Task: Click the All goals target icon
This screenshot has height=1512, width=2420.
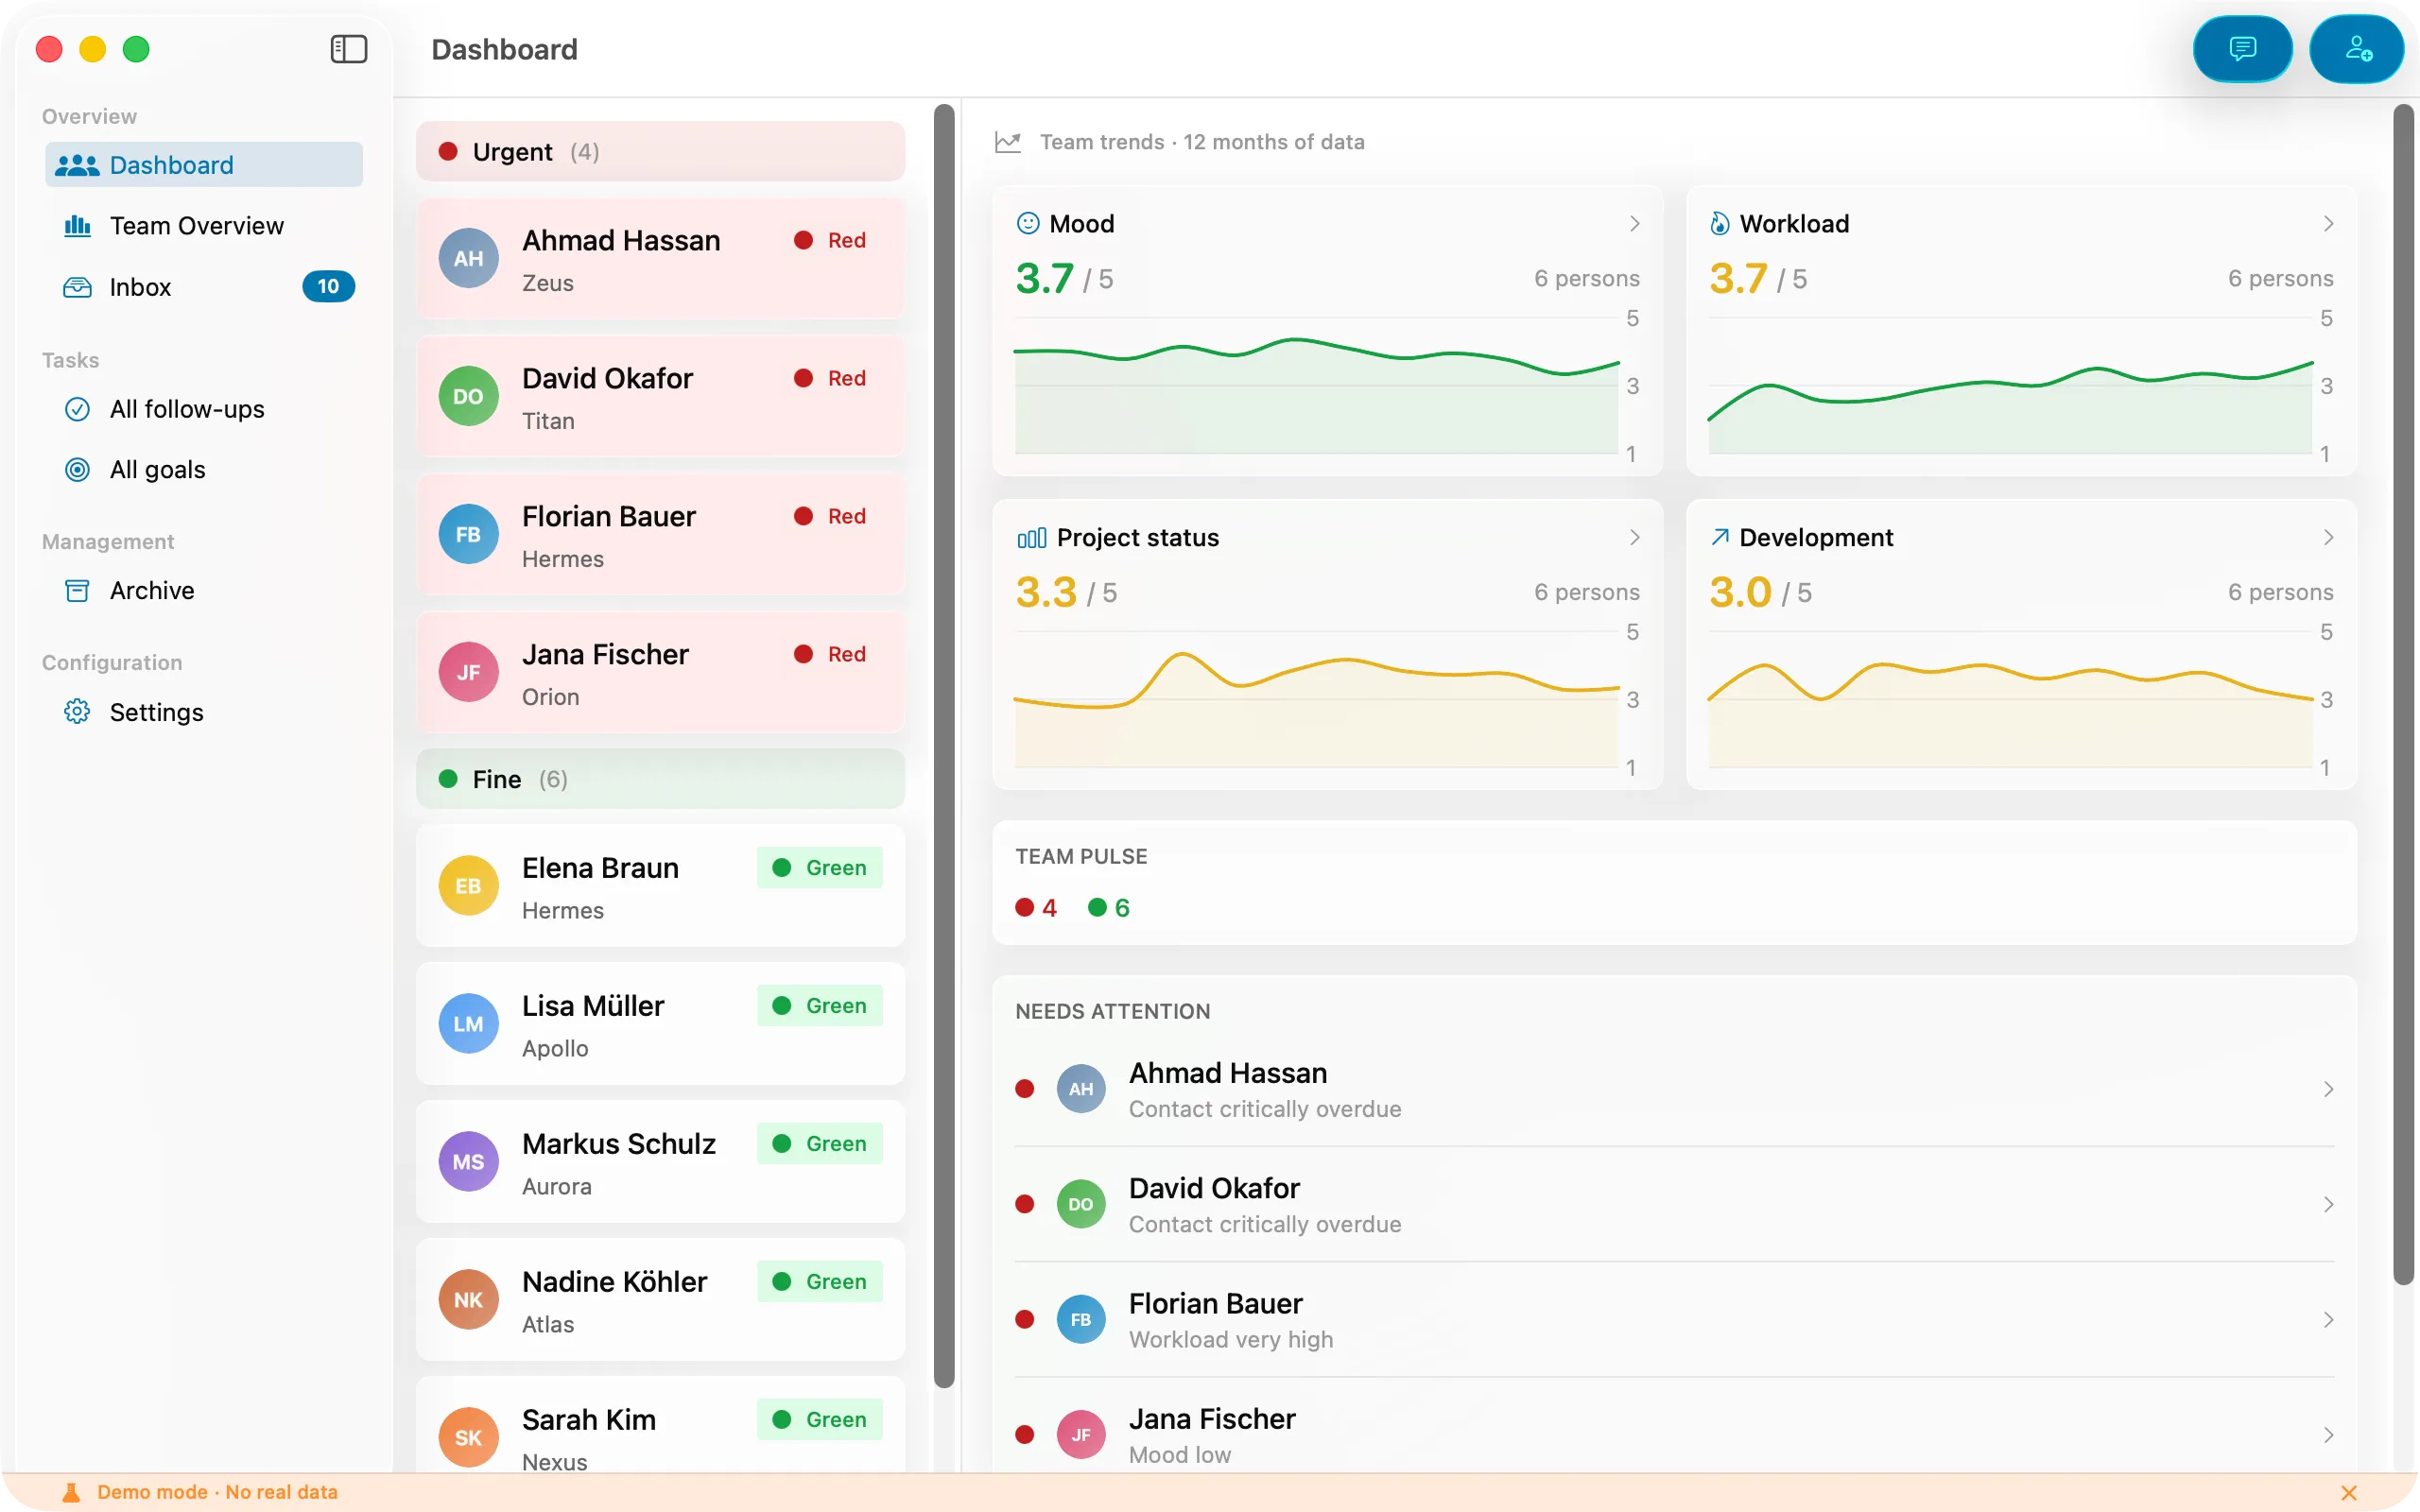Action: pos(77,470)
